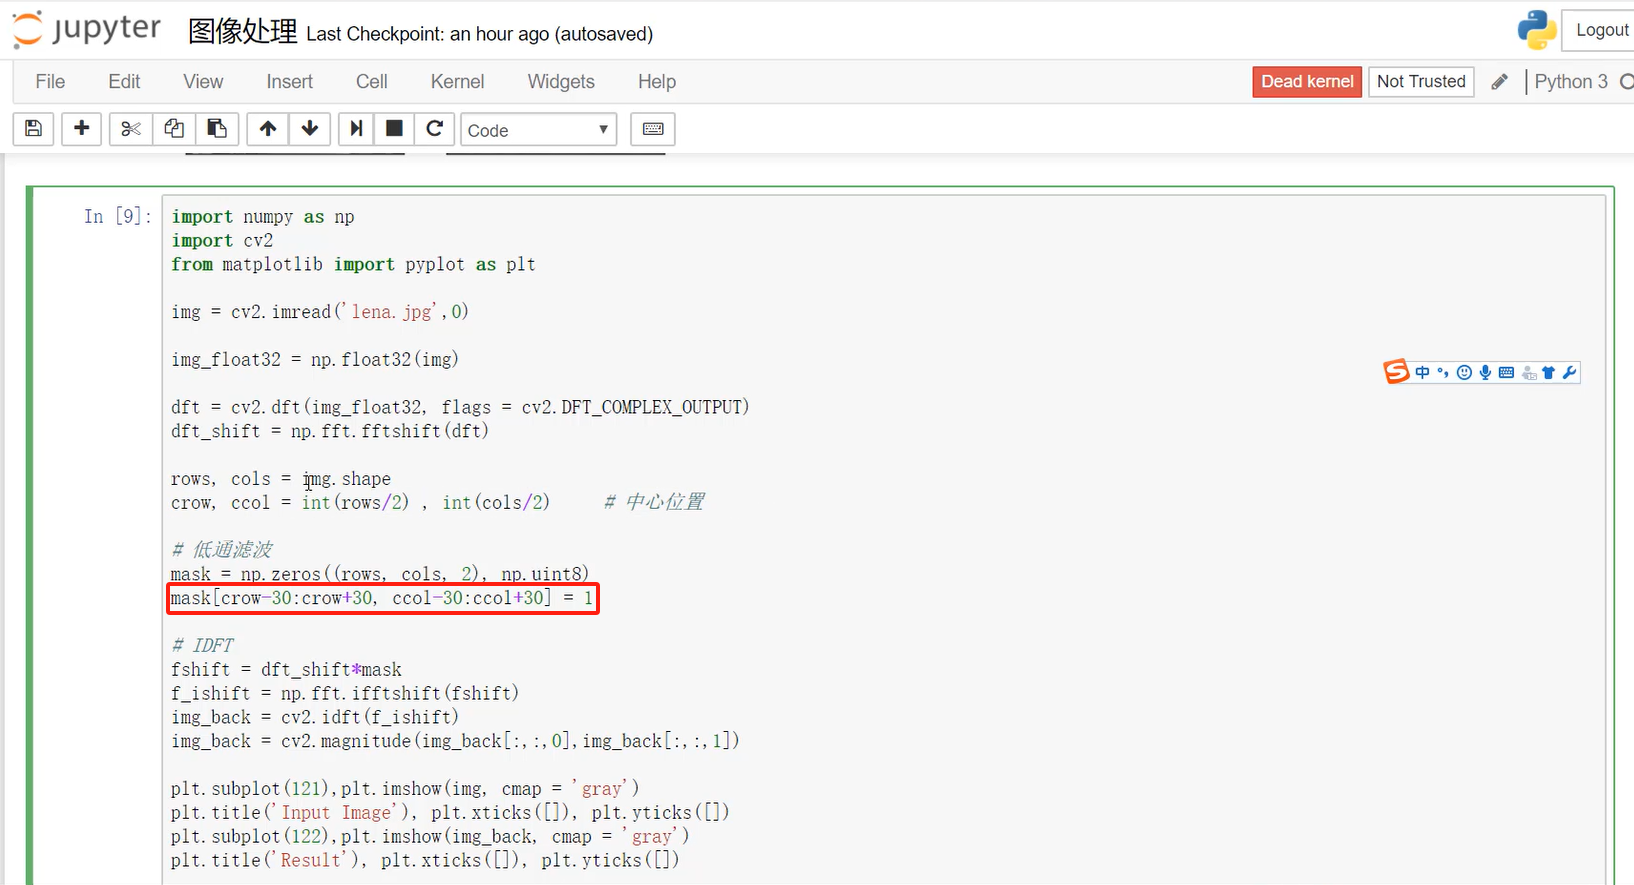The width and height of the screenshot is (1634, 885).
Task: Click the line with cv2.imread lena.jpg
Action: coord(320,312)
